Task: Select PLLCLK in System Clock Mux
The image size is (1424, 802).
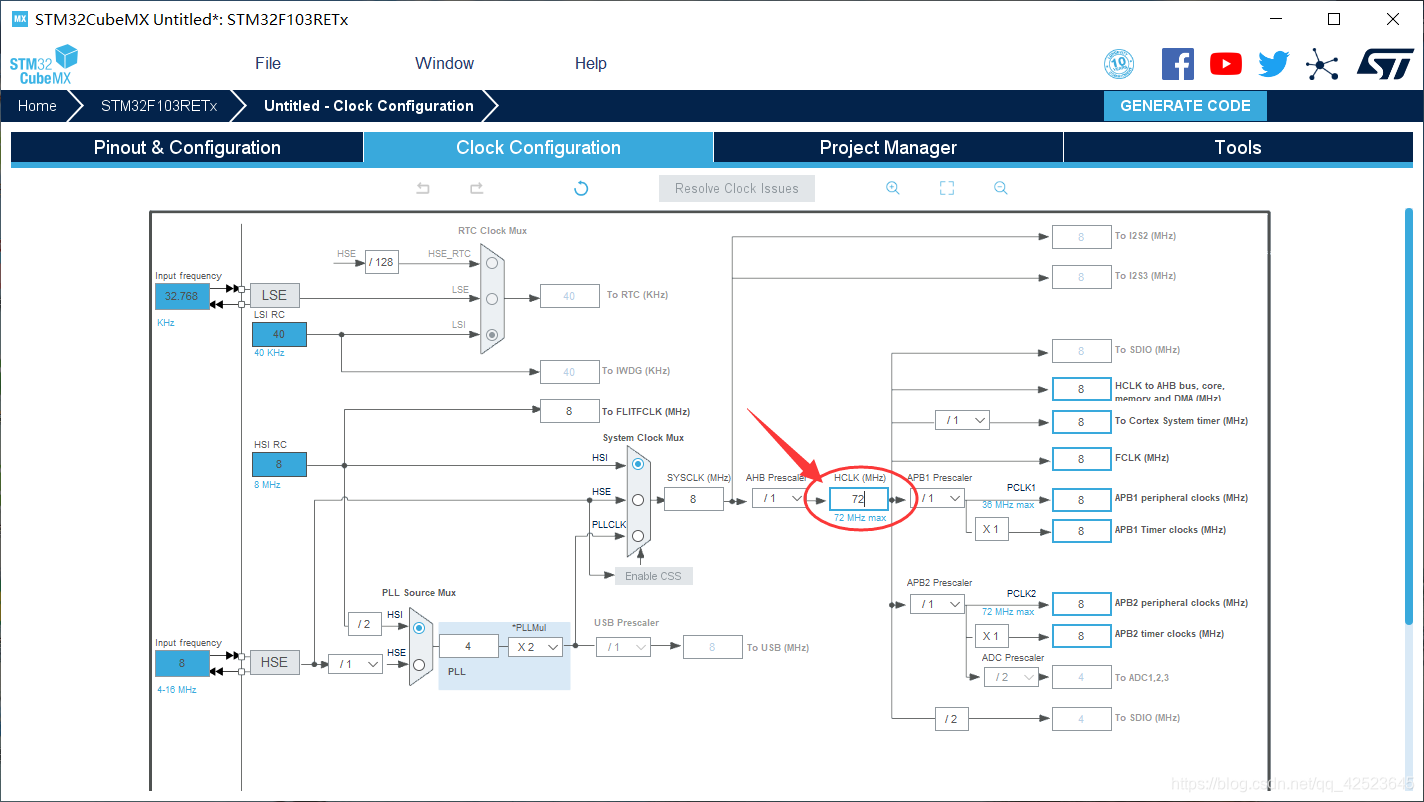Action: tap(638, 535)
